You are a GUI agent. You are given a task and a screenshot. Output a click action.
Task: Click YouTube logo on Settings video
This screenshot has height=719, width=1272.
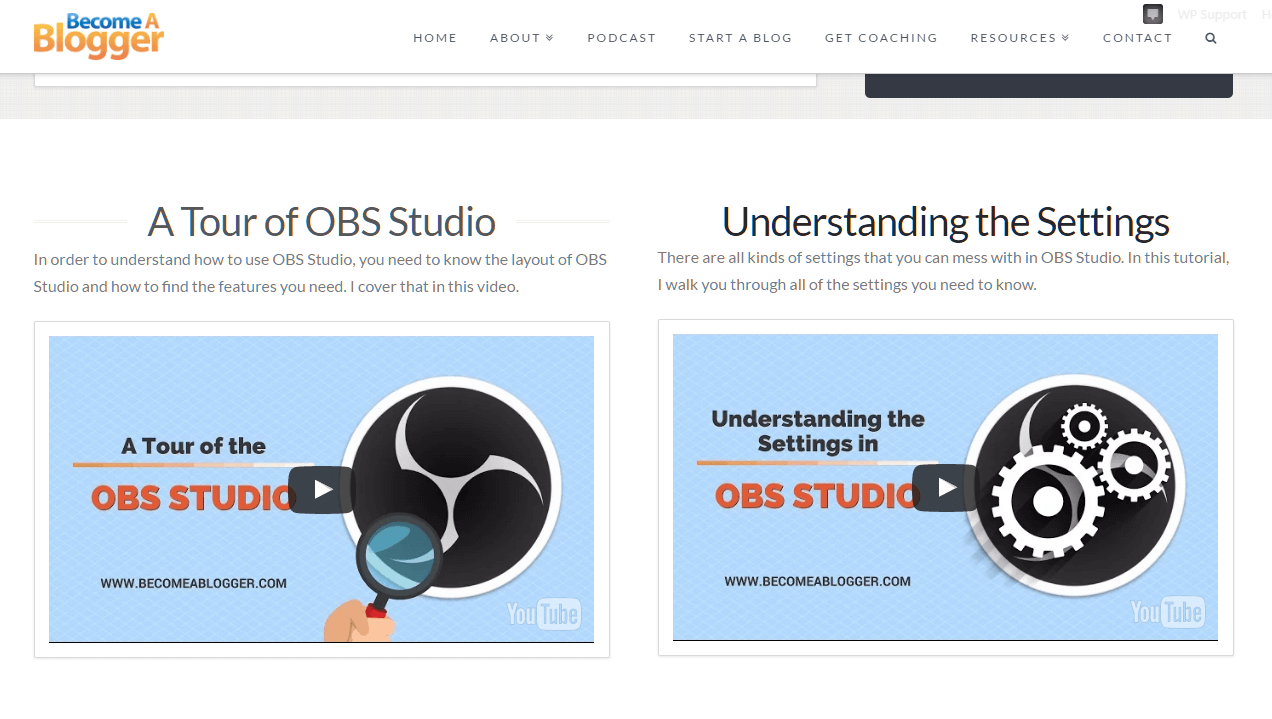(1167, 611)
